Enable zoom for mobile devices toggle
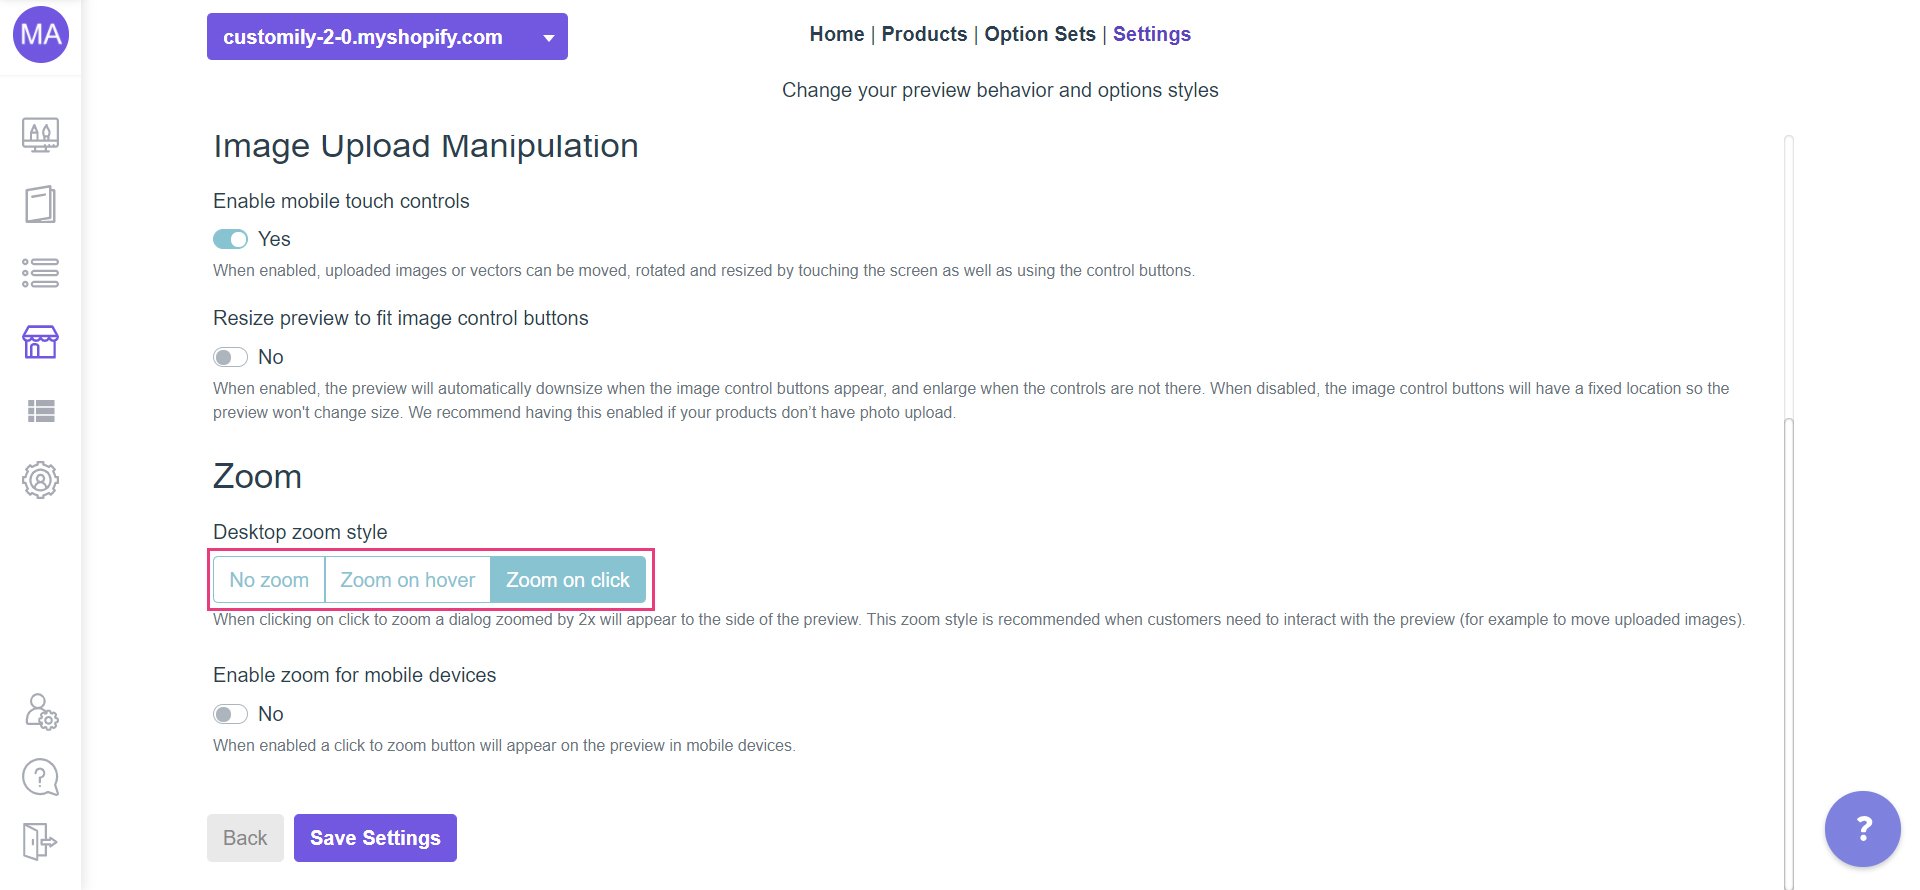This screenshot has width=1920, height=890. tap(230, 714)
